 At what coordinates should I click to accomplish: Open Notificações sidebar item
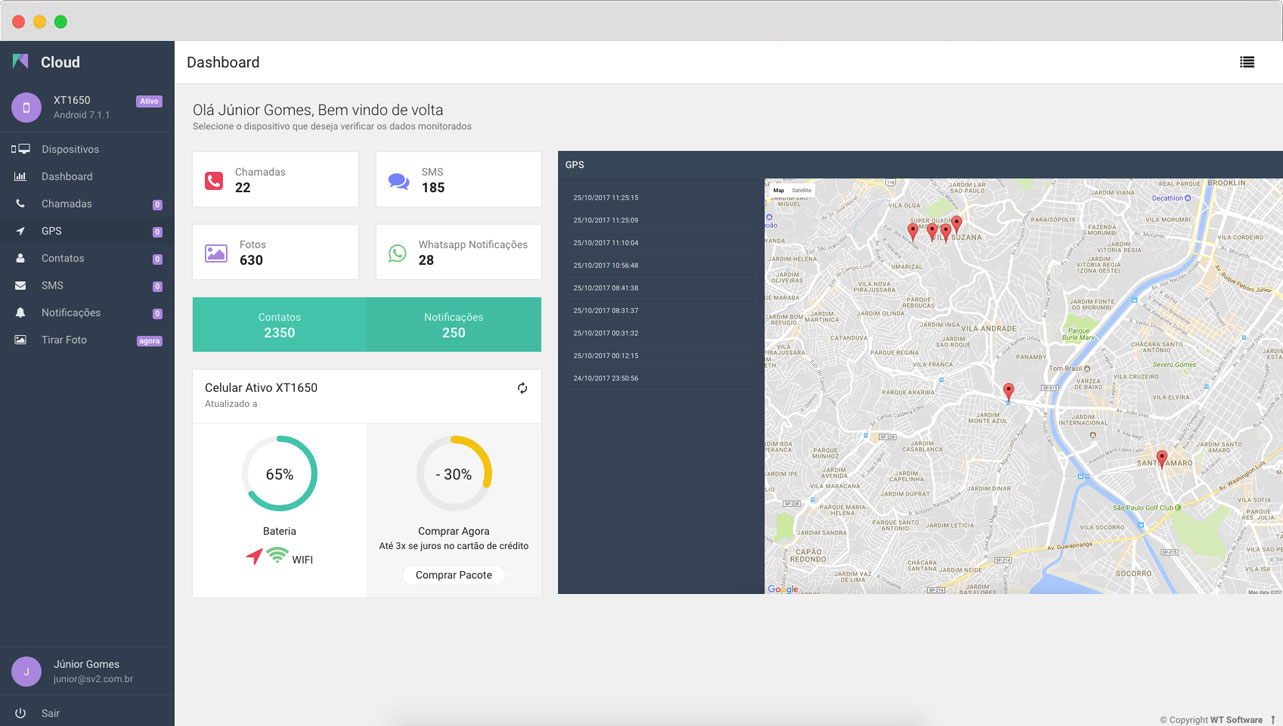(70, 313)
